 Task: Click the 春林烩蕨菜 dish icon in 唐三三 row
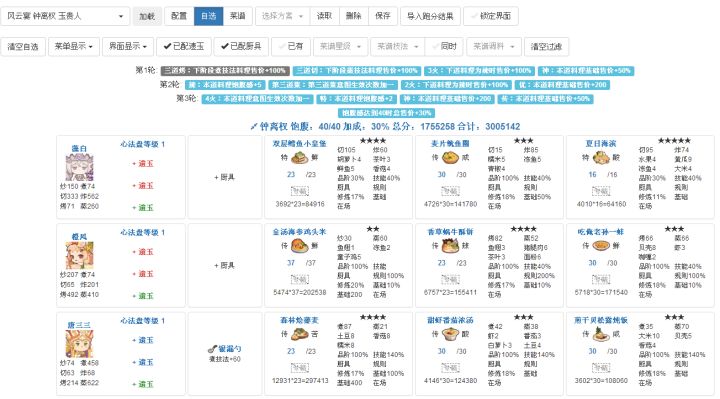pos(299,334)
